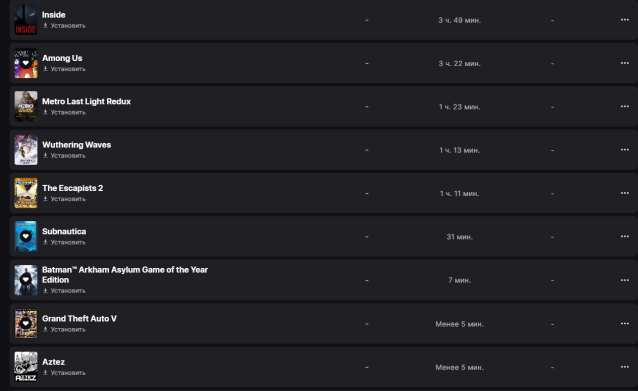The width and height of the screenshot is (638, 391).
Task: Open the Aztez game cover thumbnail
Action: click(26, 367)
